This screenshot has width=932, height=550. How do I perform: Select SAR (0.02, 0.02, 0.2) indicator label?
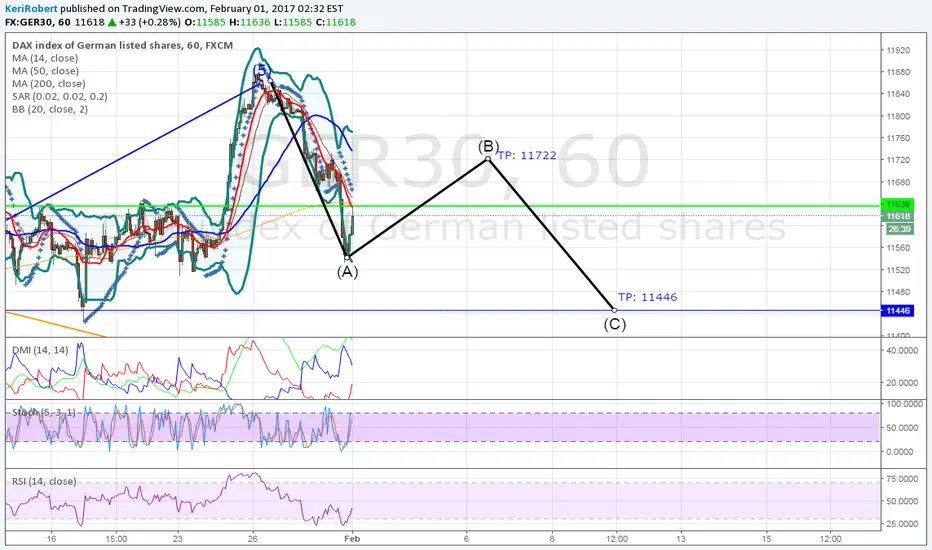tap(59, 96)
